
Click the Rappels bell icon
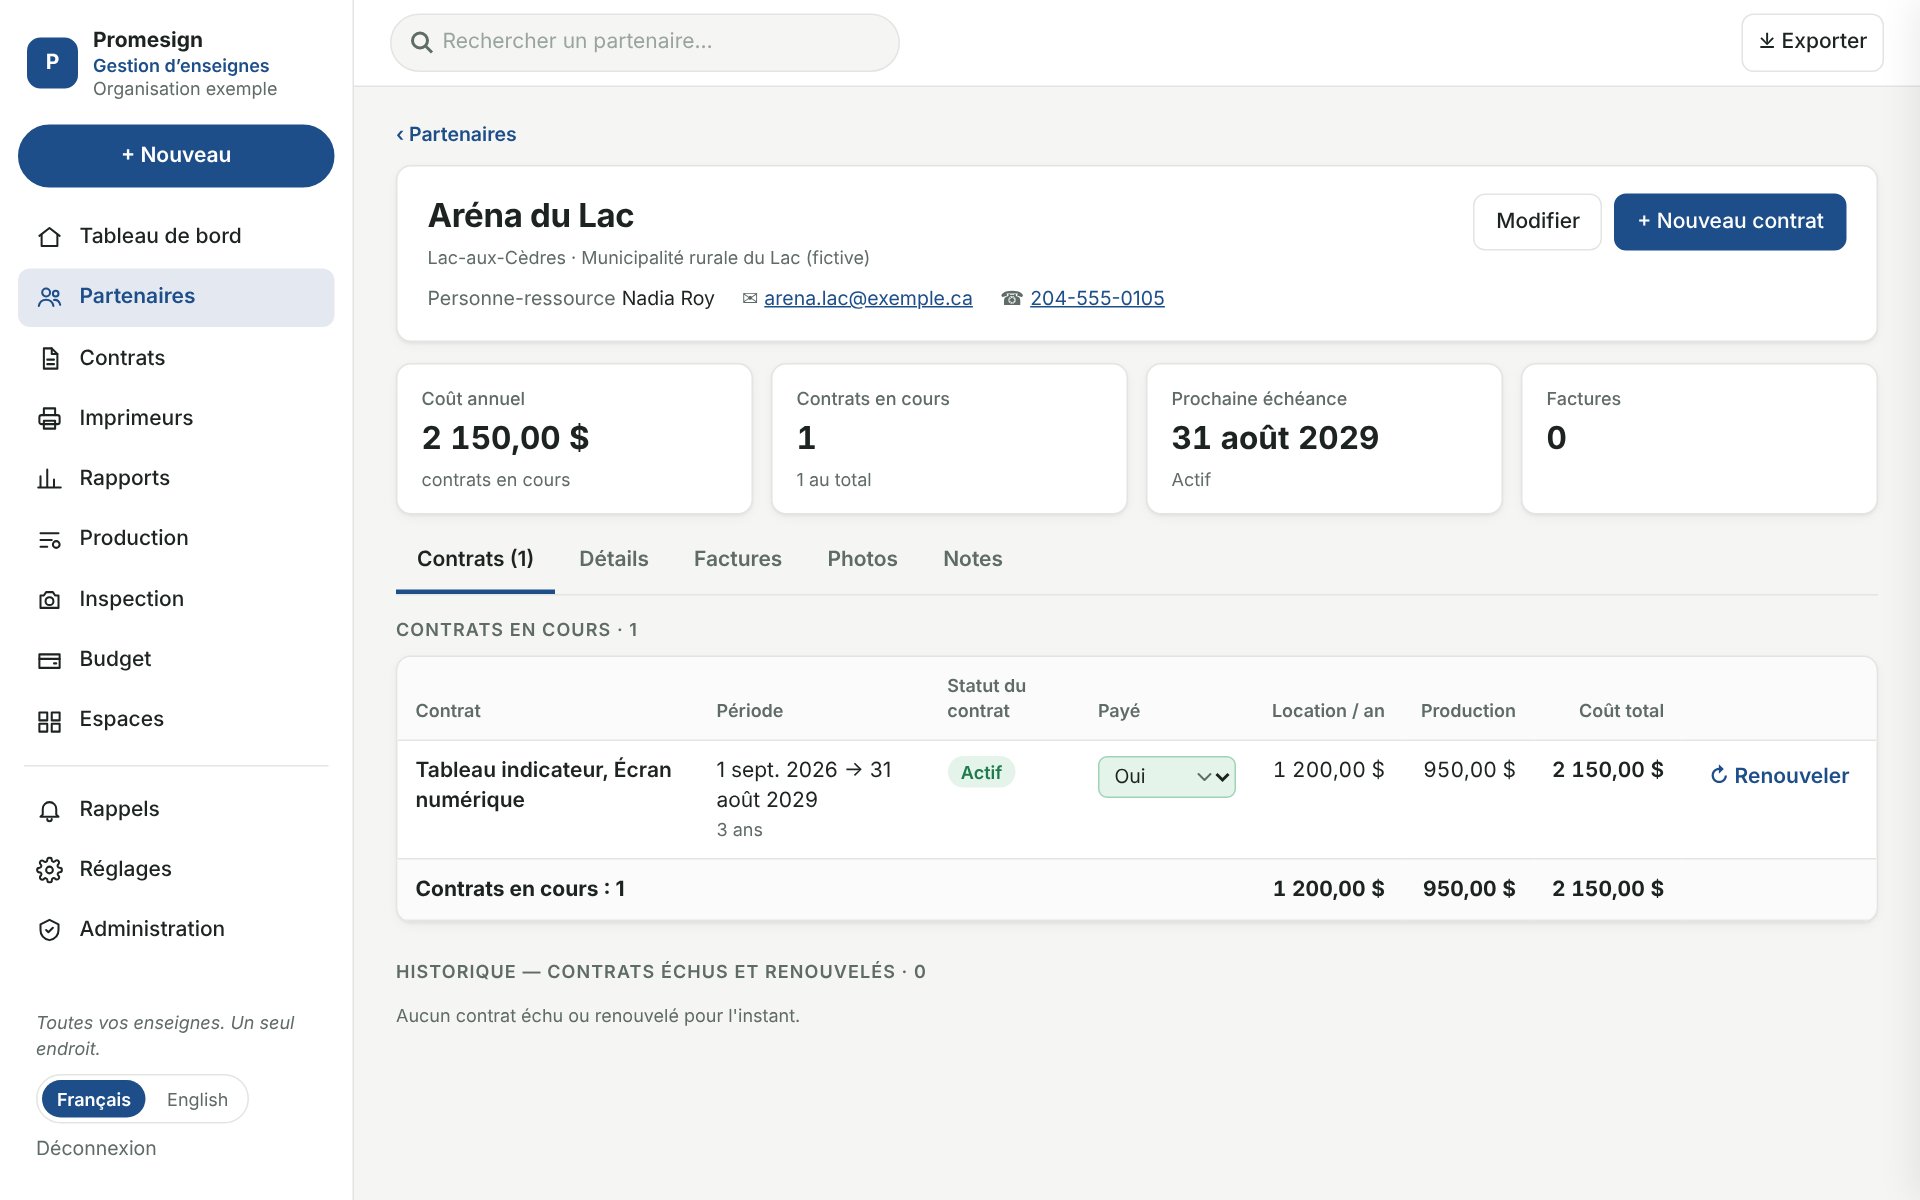coord(49,810)
